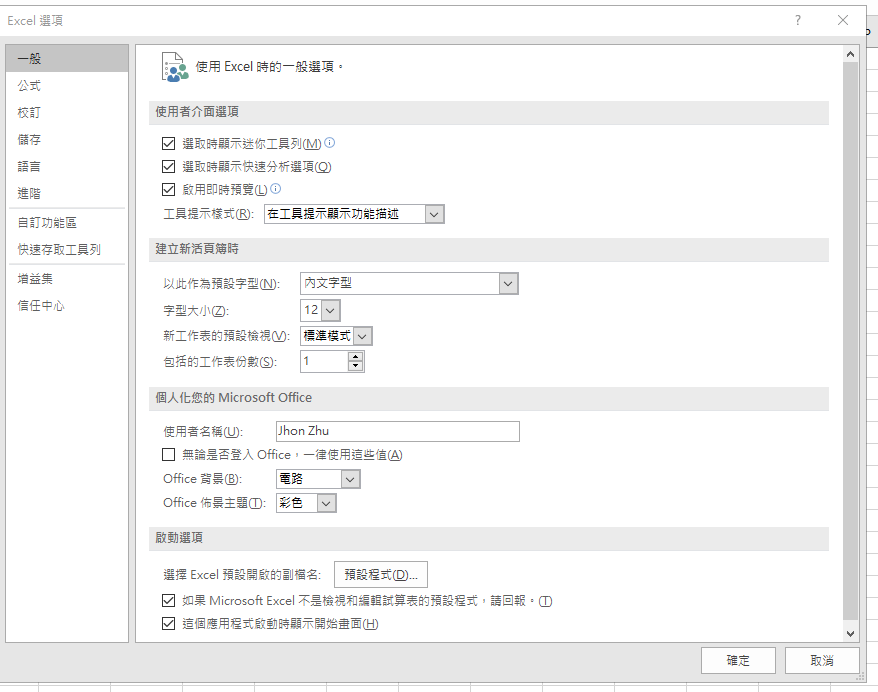Open the 增益集 category
878x692 pixels.
67,279
